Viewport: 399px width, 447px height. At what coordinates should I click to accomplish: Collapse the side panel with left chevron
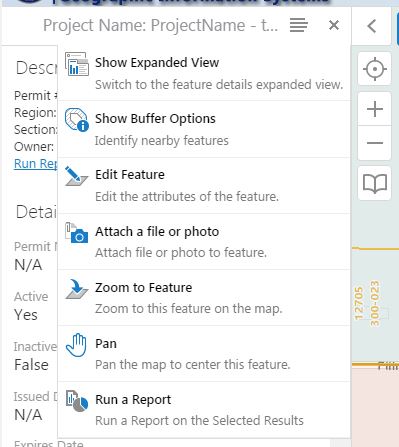(372, 26)
